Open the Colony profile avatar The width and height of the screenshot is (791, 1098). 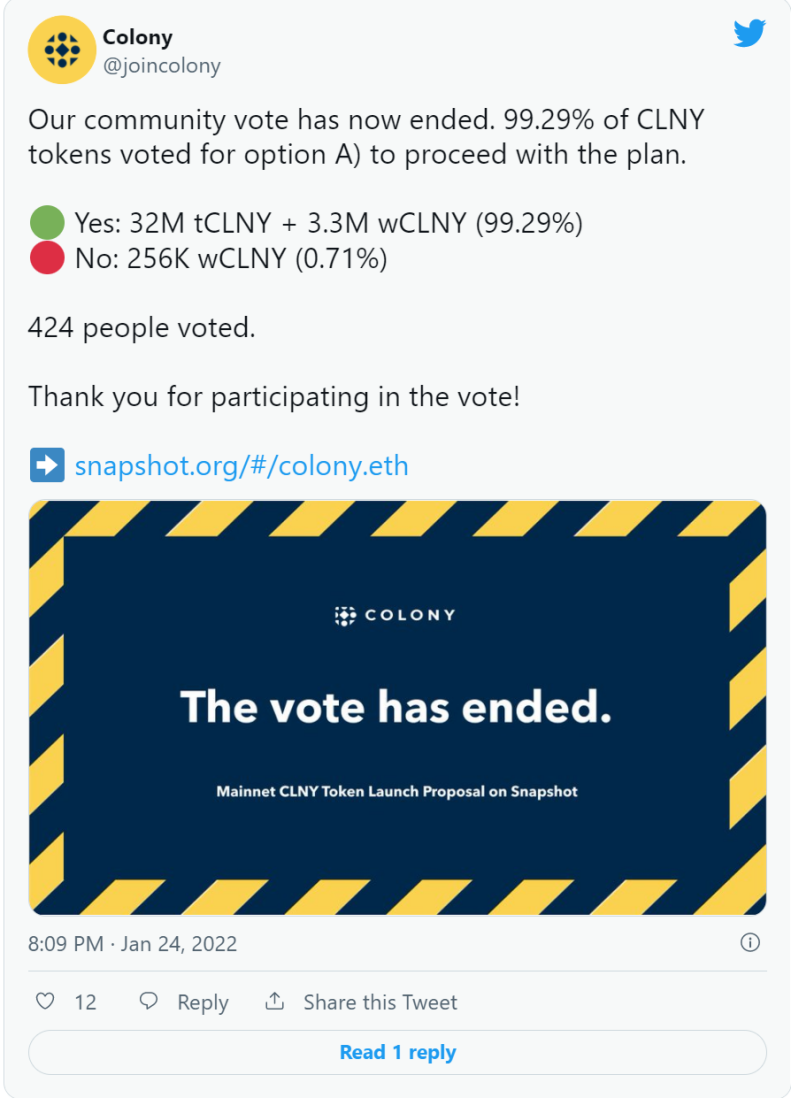pos(62,50)
